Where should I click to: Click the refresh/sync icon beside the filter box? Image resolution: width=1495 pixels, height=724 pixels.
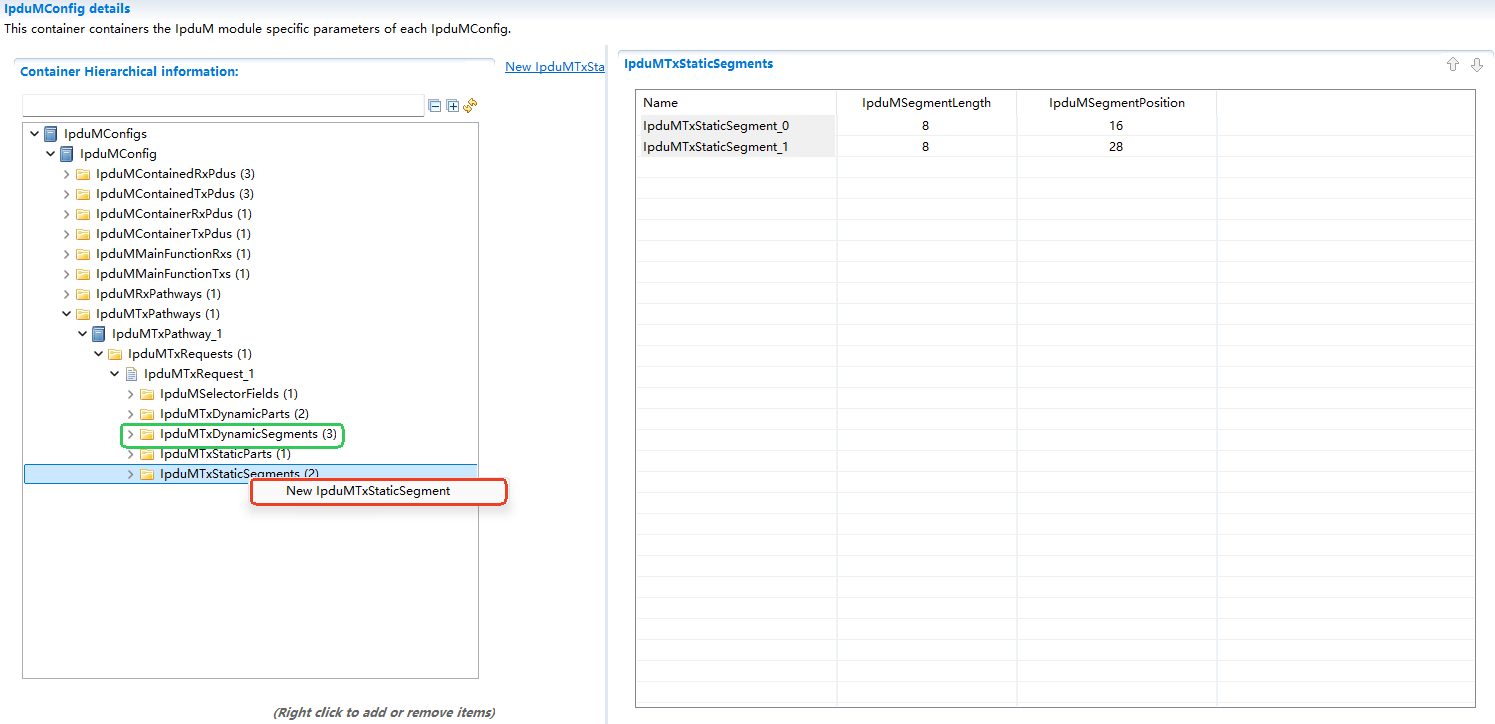(470, 105)
